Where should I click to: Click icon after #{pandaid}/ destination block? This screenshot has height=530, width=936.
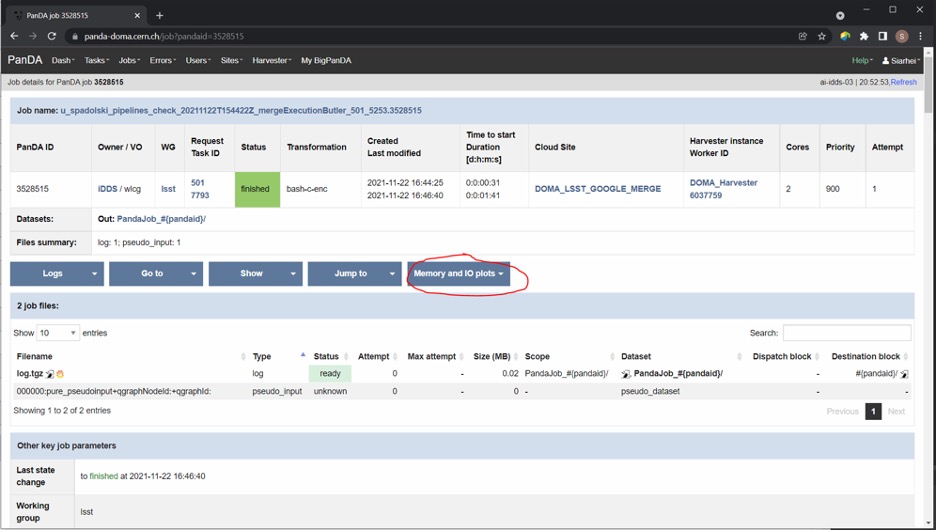904,374
